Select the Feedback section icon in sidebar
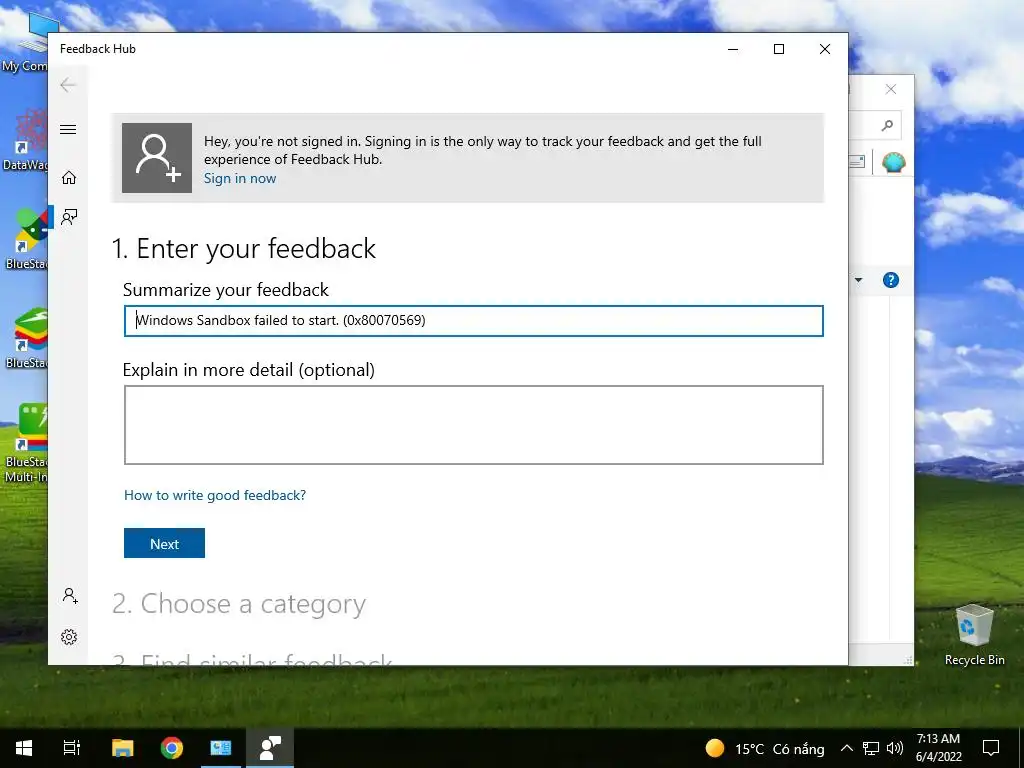1024x768 pixels. pyautogui.click(x=69, y=217)
